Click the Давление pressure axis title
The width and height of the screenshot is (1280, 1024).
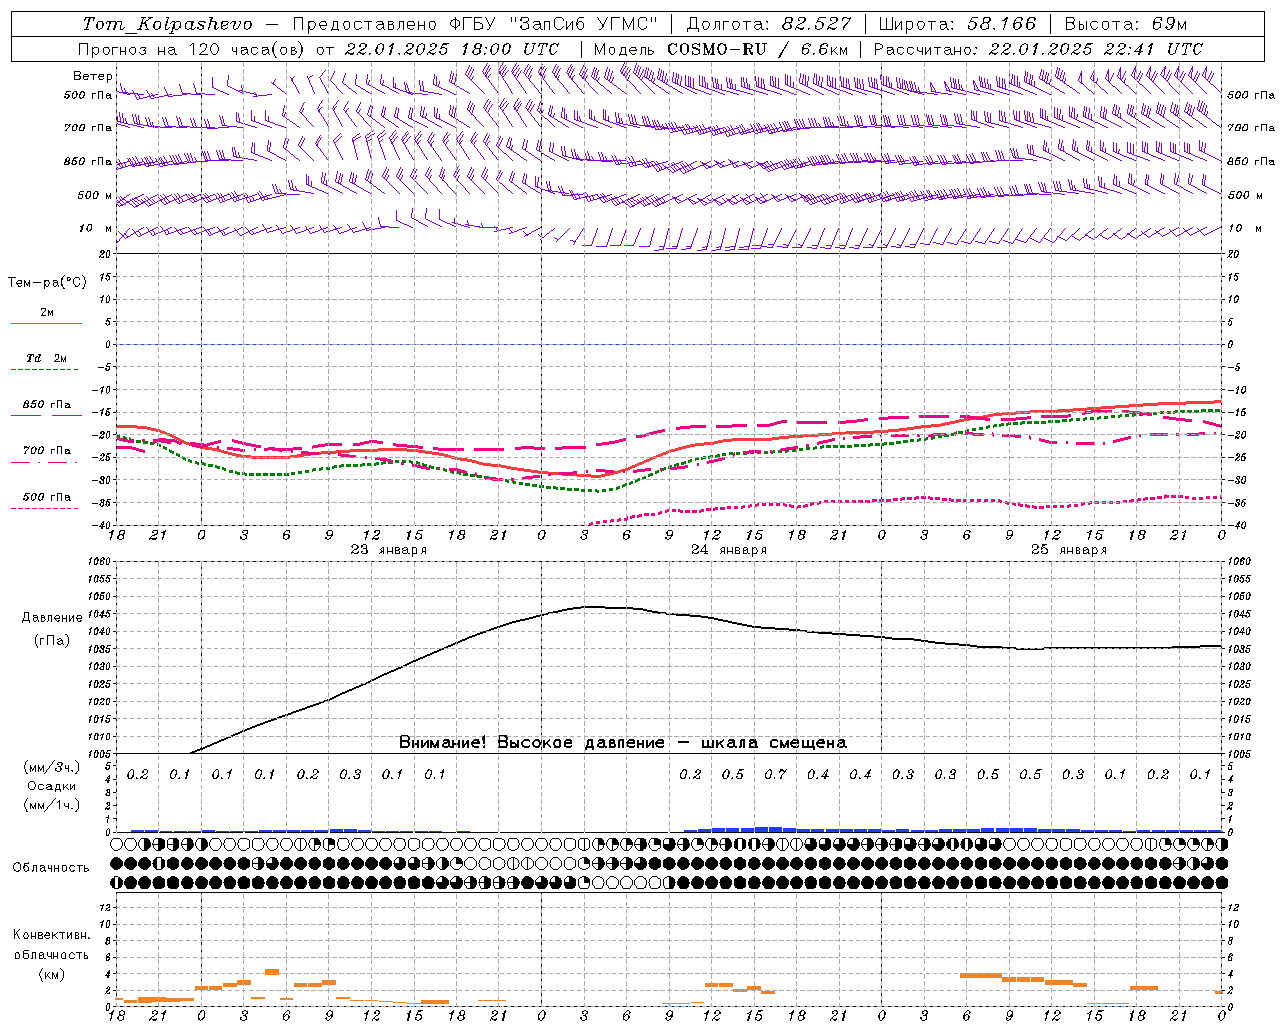pyautogui.click(x=52, y=618)
